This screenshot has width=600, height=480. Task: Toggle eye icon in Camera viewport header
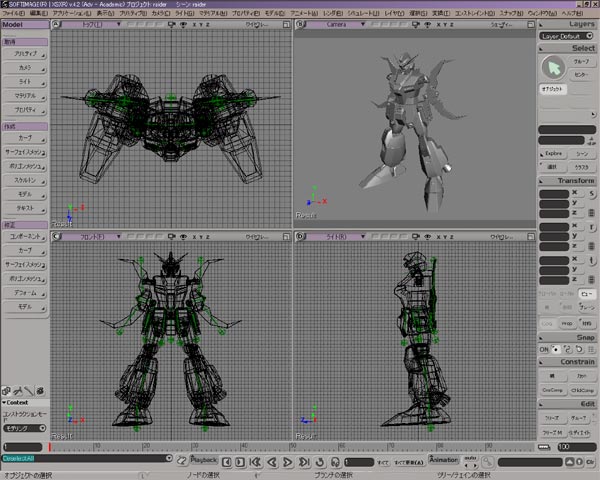click(x=428, y=24)
